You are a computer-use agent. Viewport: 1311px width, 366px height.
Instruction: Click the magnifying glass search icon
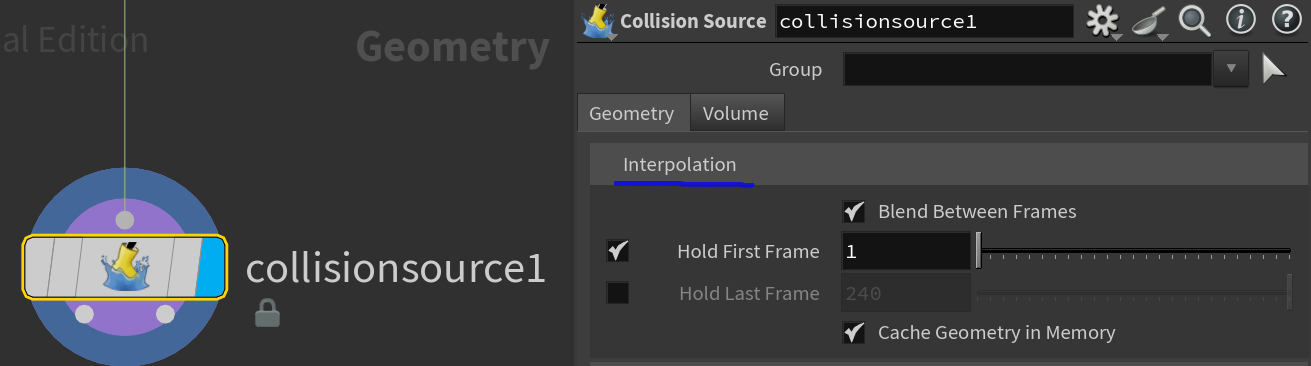pos(1194,20)
